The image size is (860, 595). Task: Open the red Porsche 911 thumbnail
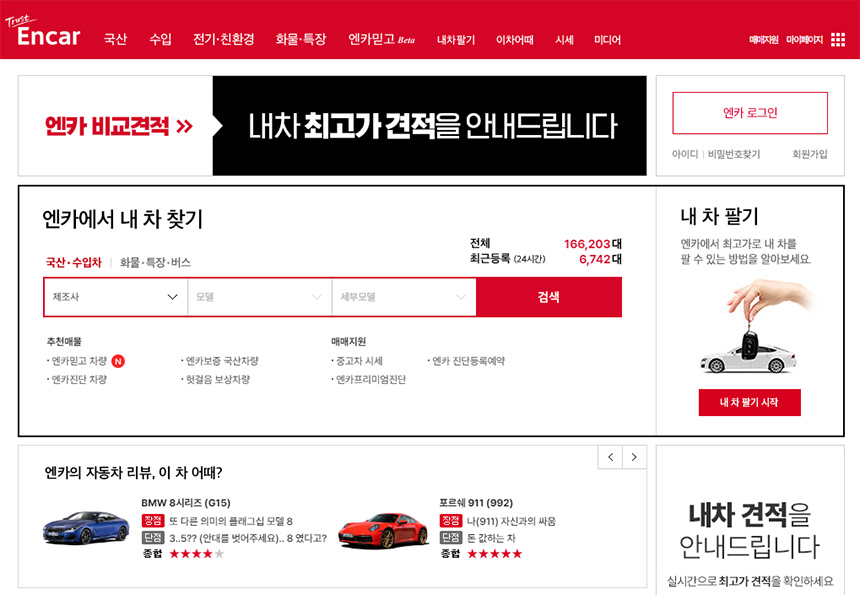(383, 530)
